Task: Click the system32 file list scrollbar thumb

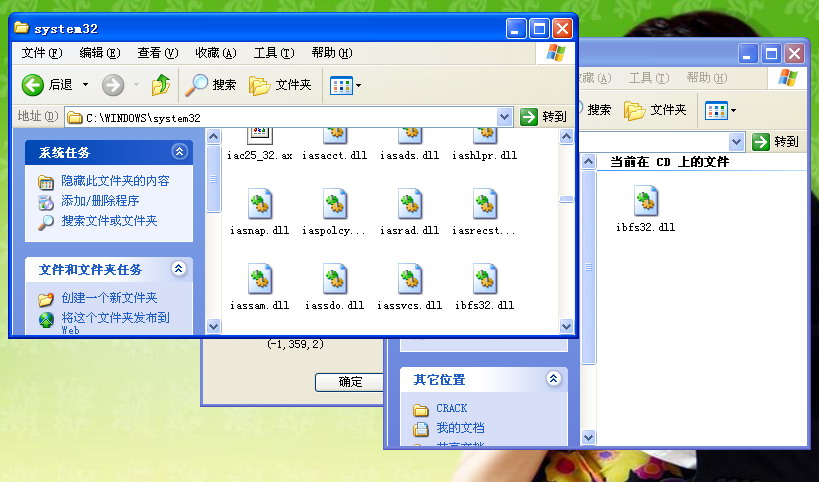Action: coord(567,199)
